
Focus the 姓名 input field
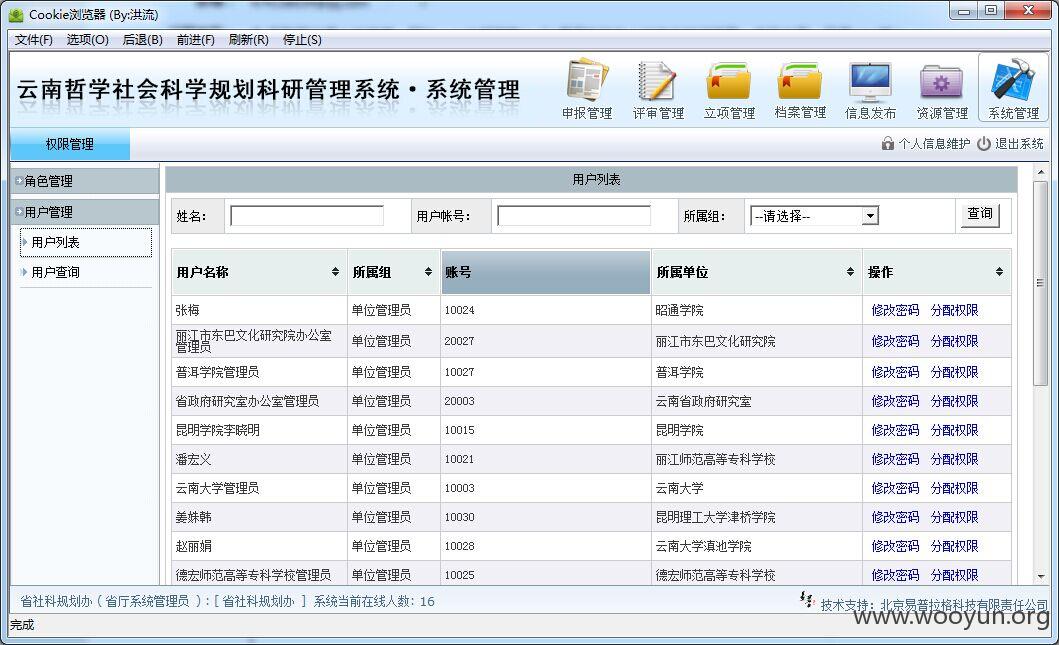(307, 216)
